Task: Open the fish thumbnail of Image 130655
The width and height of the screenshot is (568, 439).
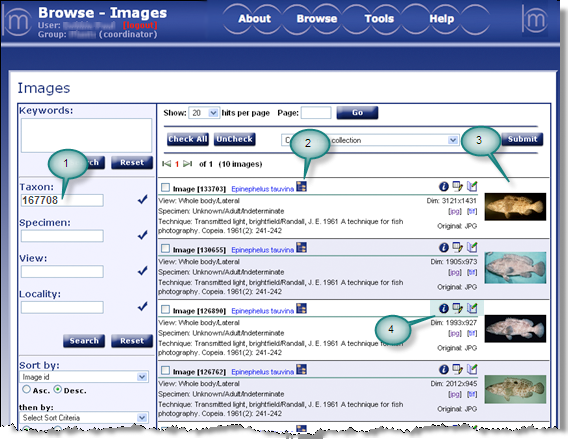Action: point(515,267)
